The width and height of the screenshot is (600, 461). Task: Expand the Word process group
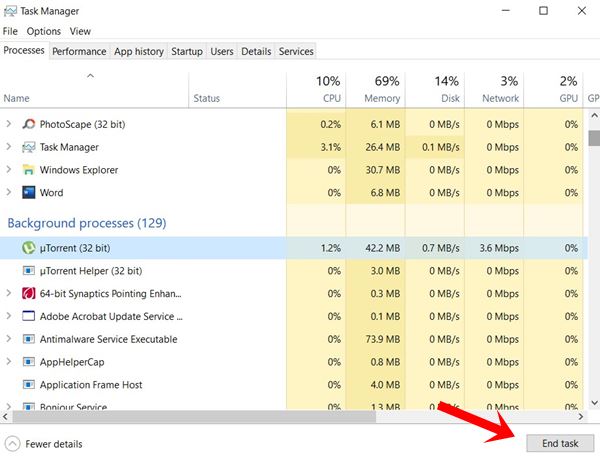pos(9,192)
